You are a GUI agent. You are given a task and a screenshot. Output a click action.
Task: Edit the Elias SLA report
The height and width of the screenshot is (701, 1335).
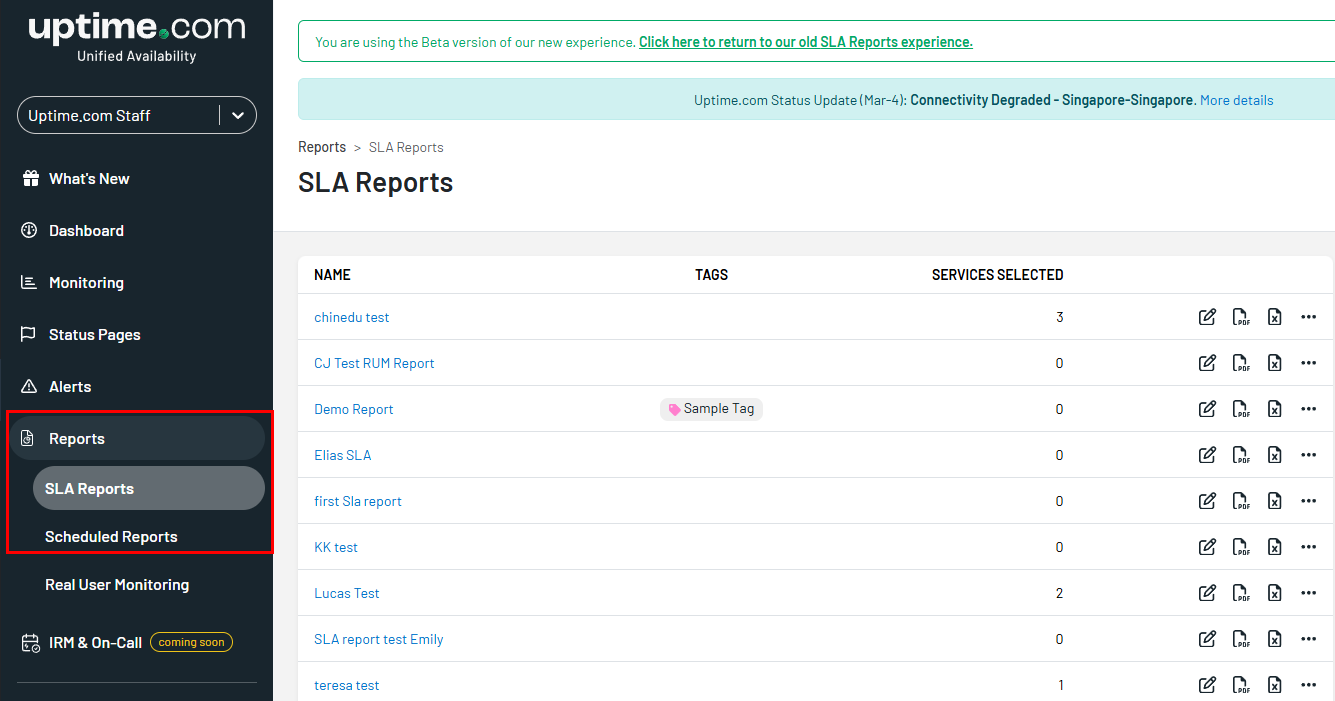point(1207,455)
